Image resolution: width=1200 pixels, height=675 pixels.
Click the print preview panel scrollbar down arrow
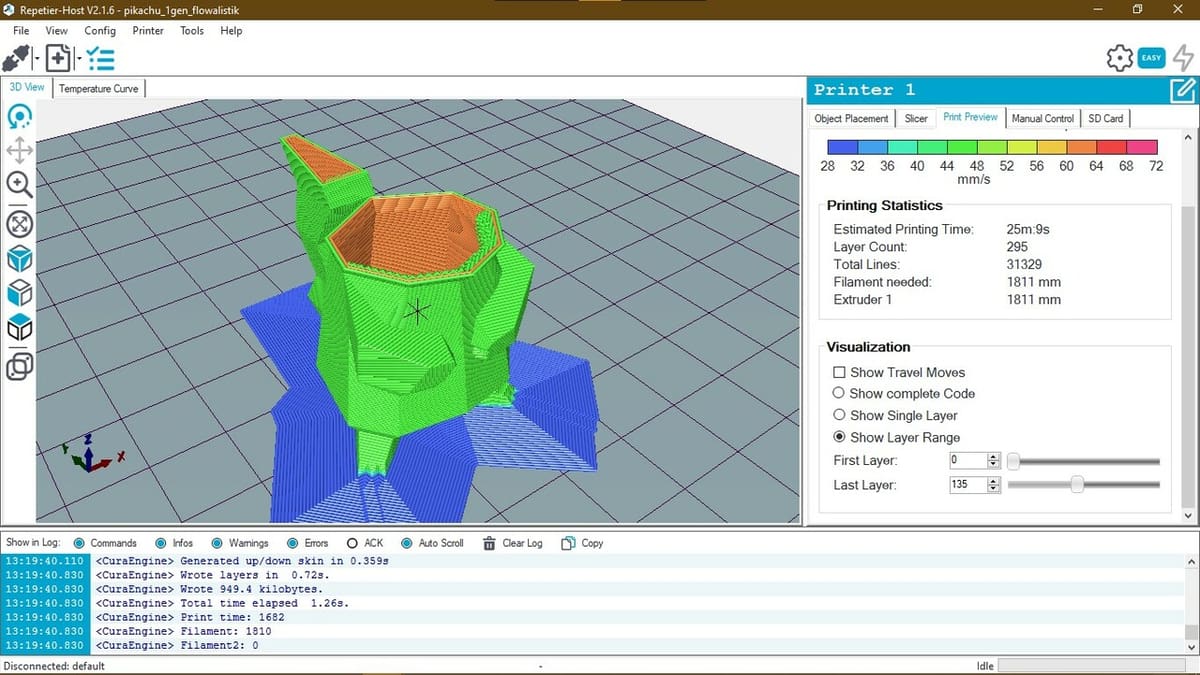point(1188,515)
